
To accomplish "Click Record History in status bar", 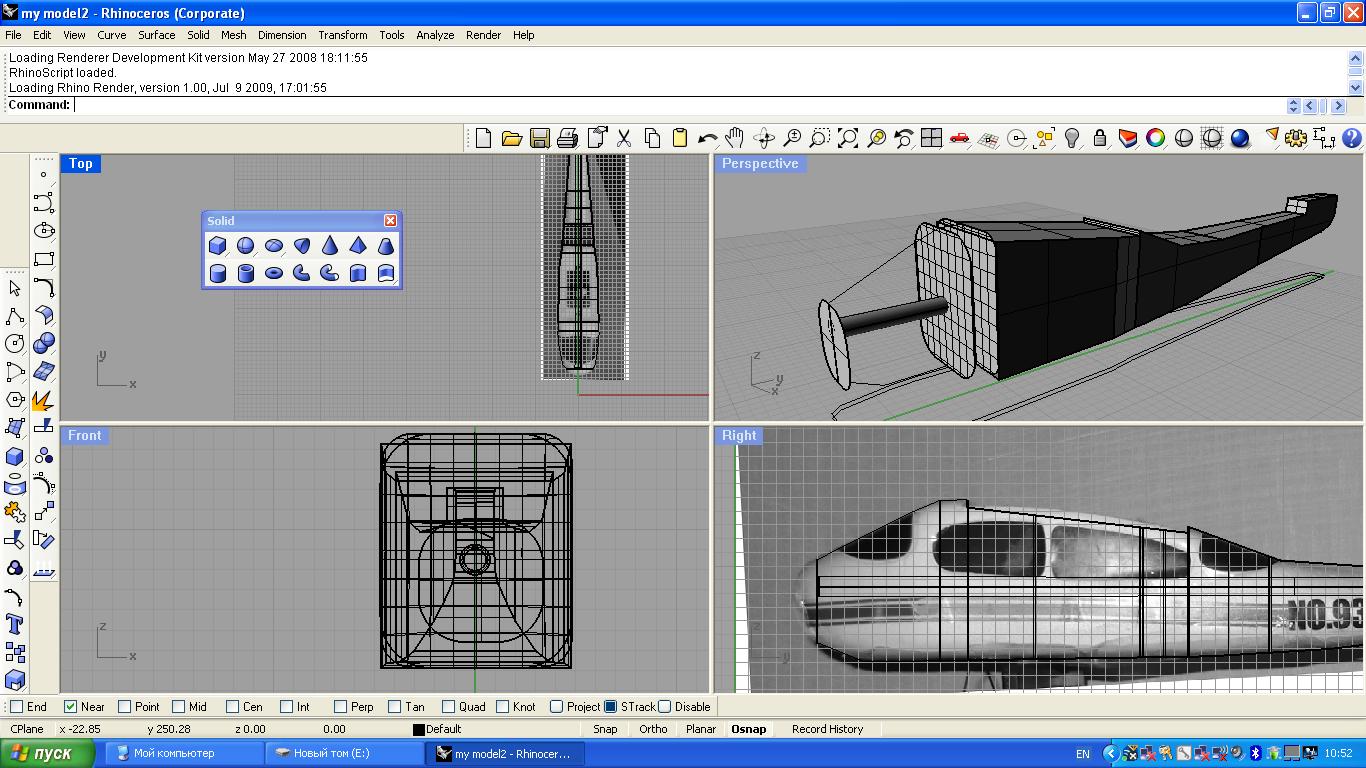I will [x=827, y=729].
